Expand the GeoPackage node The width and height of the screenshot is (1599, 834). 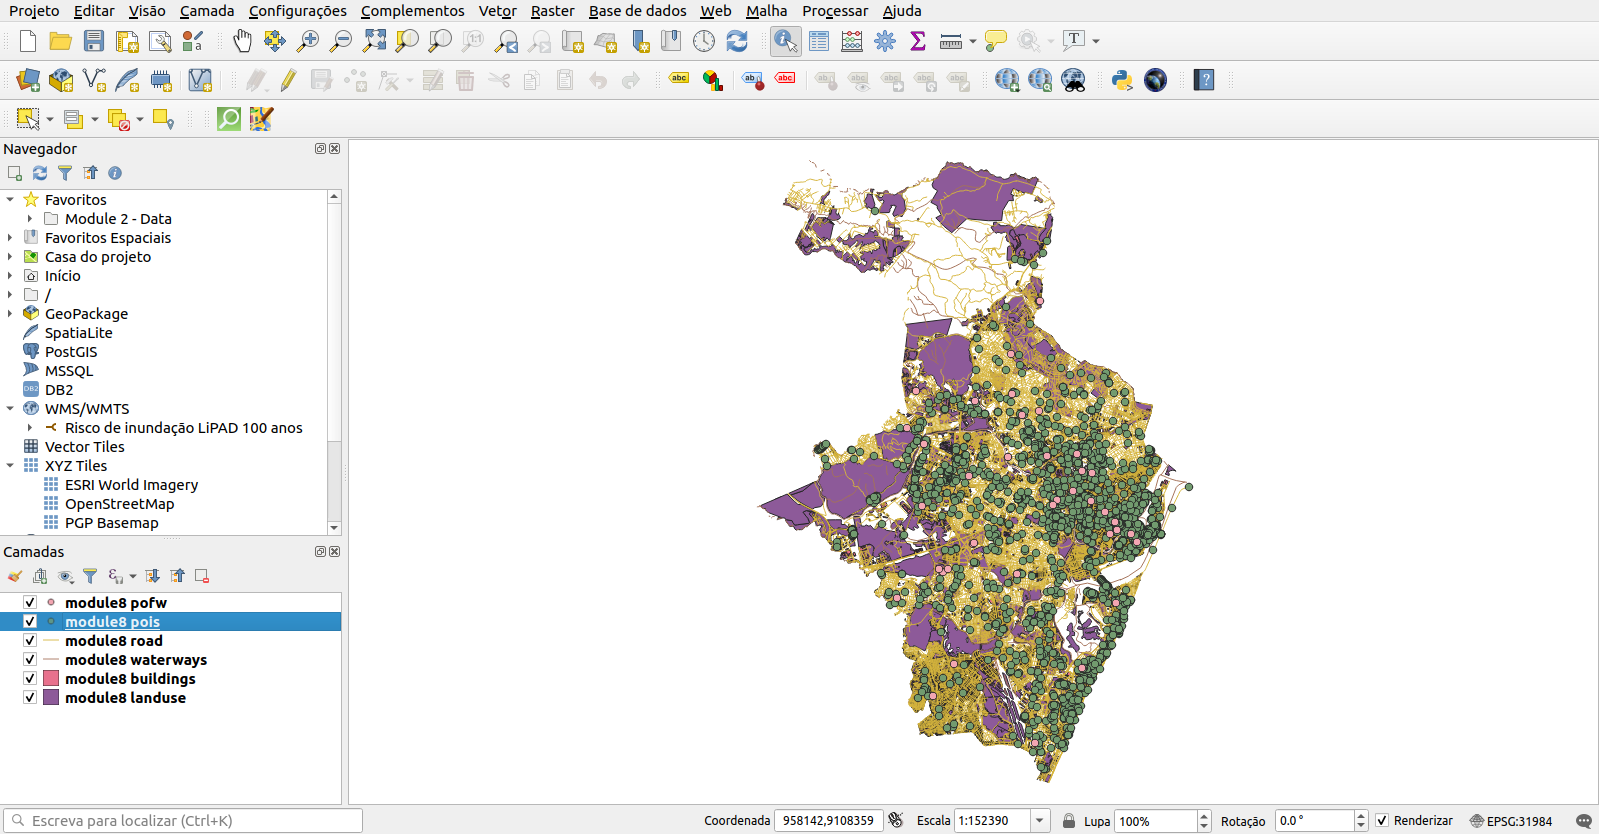[x=10, y=313]
